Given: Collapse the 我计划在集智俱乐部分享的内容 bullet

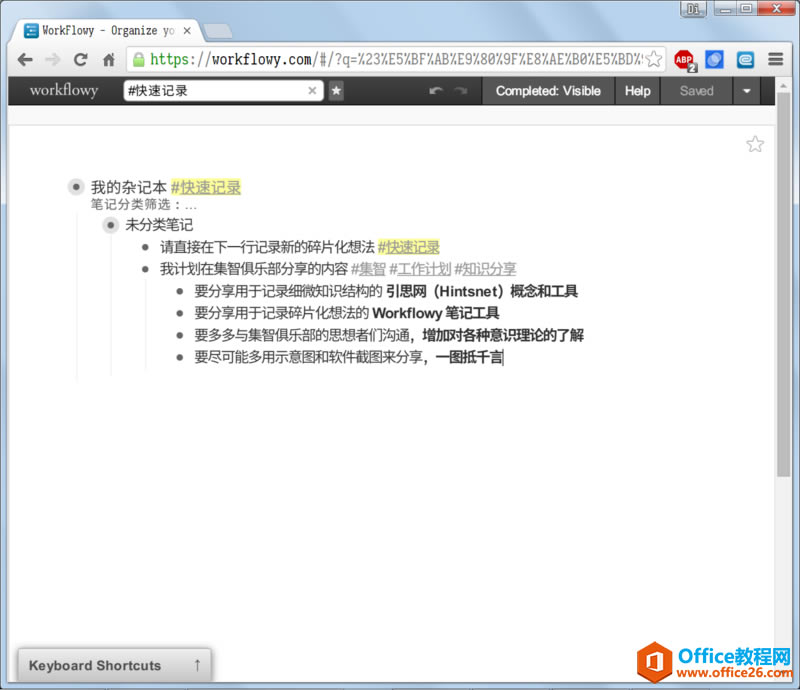Looking at the screenshot, I should pyautogui.click(x=145, y=269).
